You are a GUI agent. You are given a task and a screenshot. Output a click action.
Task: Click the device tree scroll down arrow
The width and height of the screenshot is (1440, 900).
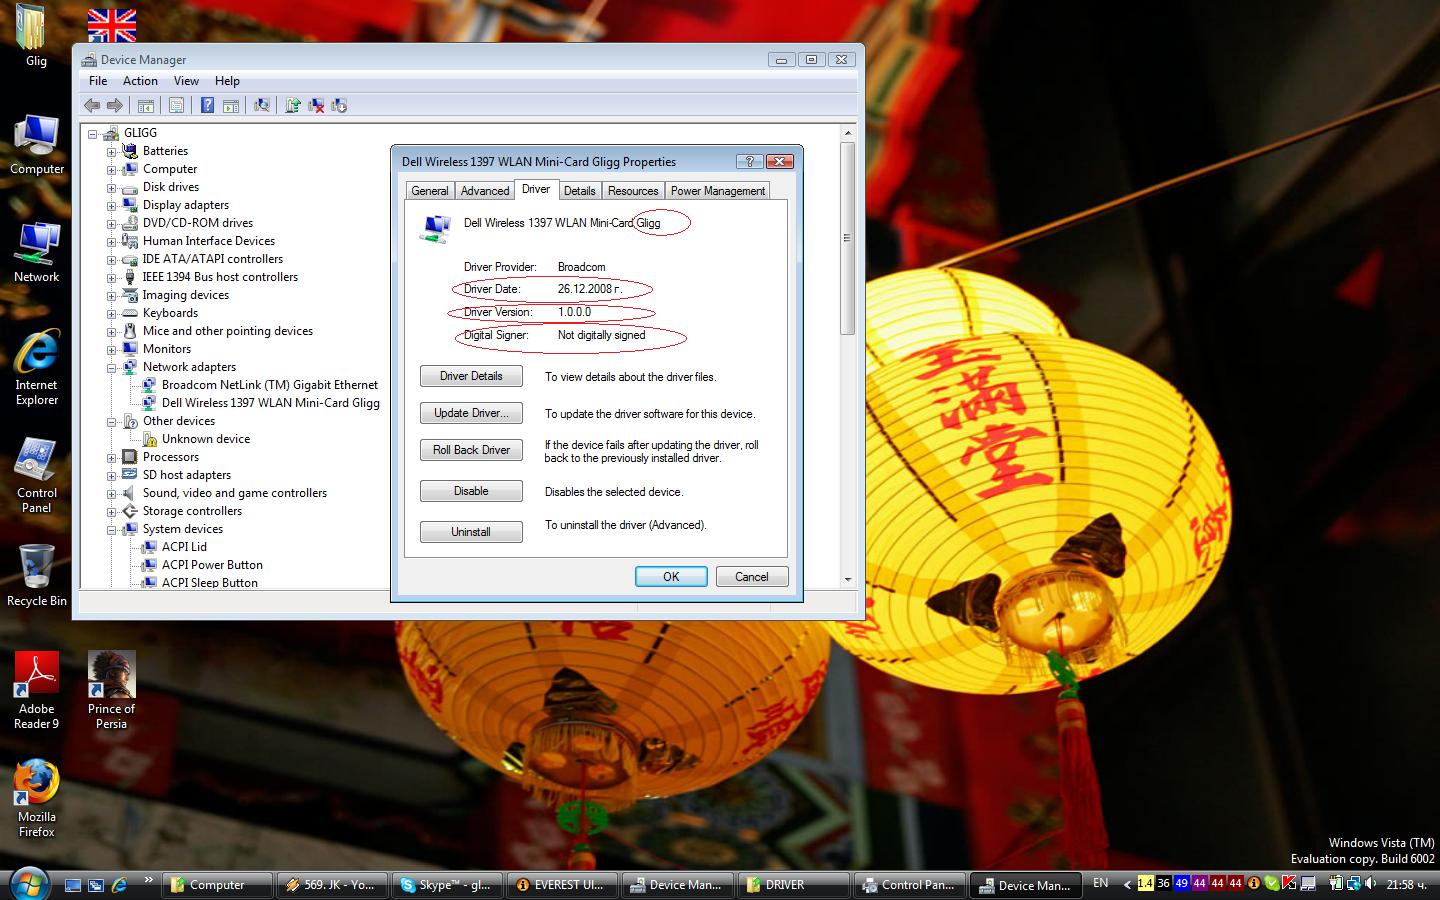coord(848,579)
